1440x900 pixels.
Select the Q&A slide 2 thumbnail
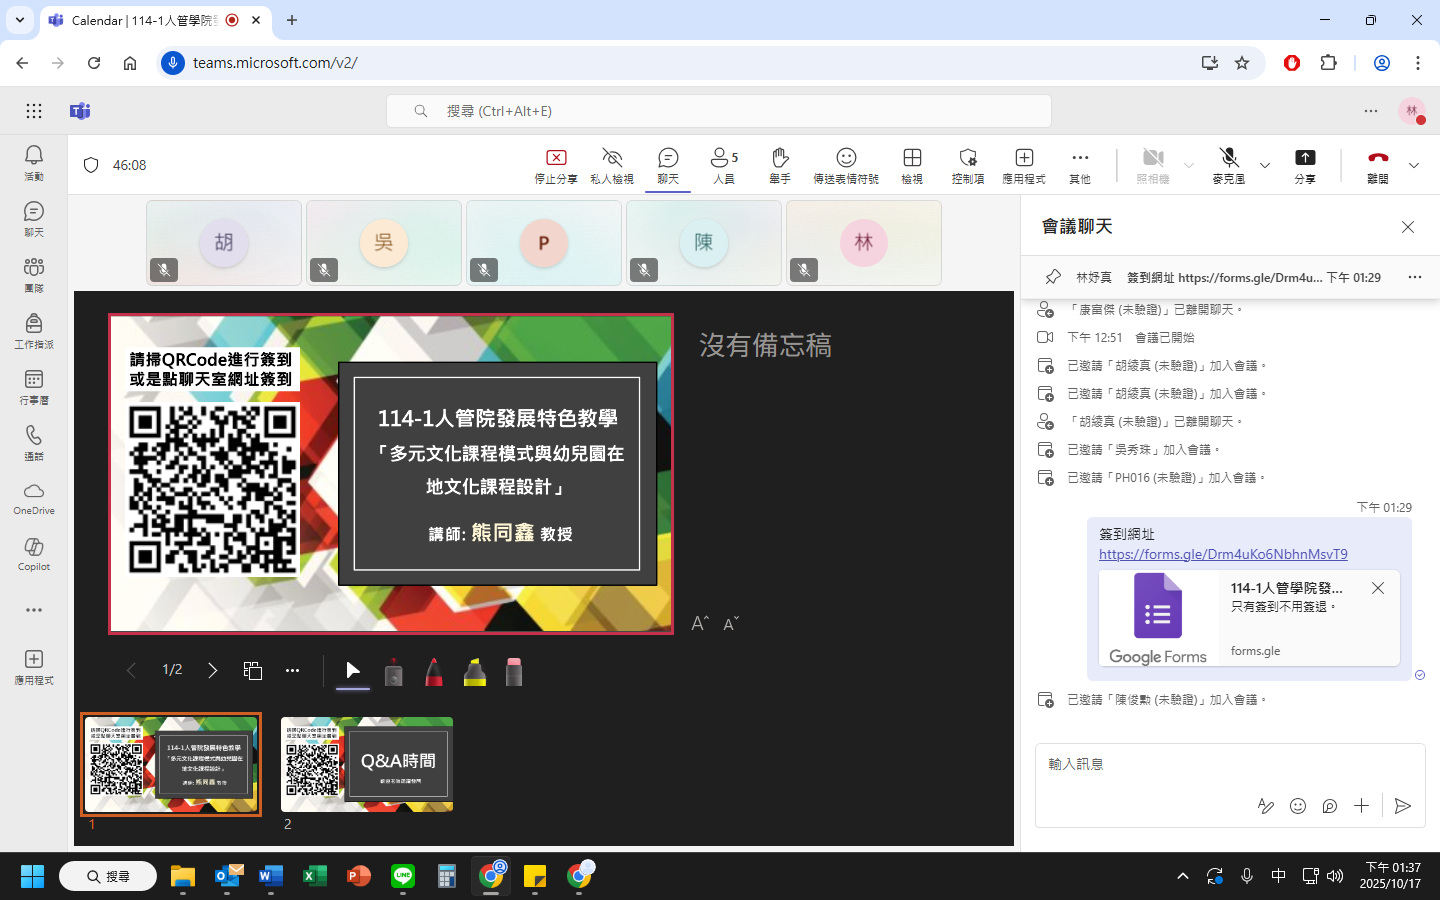(x=367, y=764)
